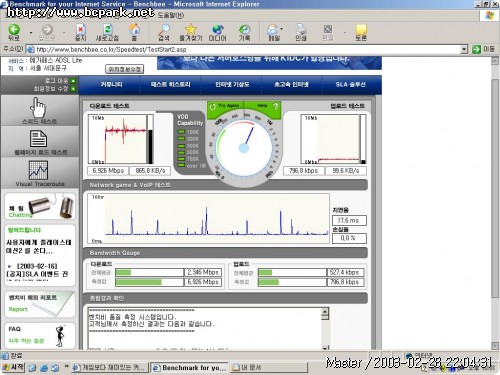This screenshot has height=375, width=500.
Task: Click the 0.0 % loss rate value
Action: [x=349, y=238]
